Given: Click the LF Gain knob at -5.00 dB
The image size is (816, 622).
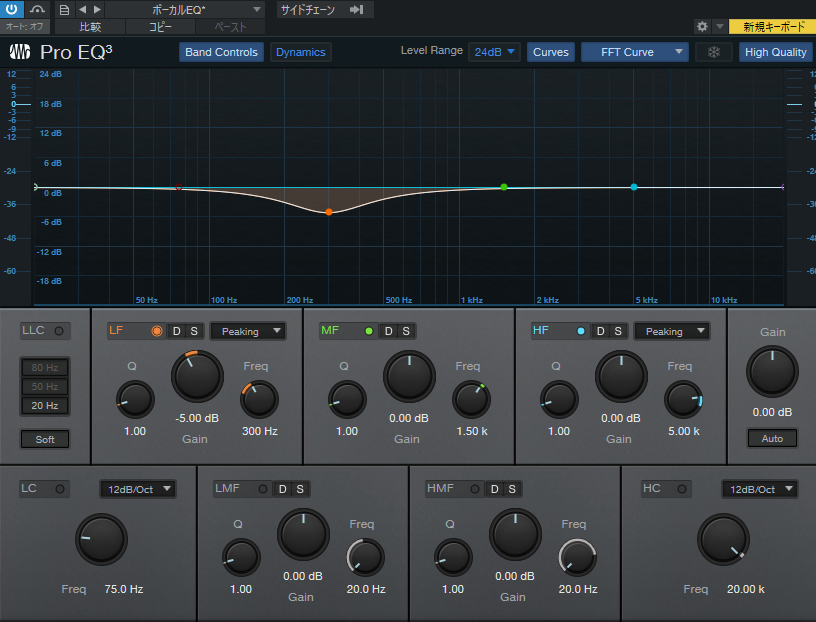Looking at the screenshot, I should click(x=197, y=376).
